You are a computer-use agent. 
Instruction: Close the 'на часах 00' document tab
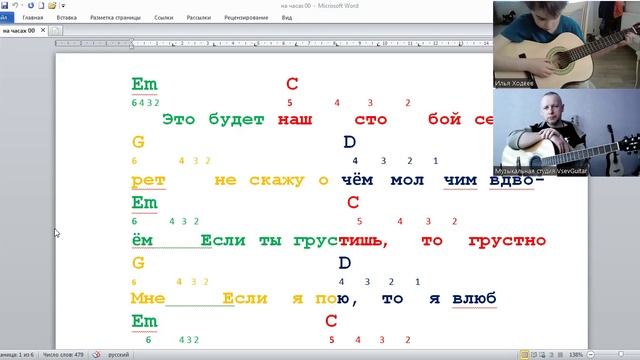point(43,30)
